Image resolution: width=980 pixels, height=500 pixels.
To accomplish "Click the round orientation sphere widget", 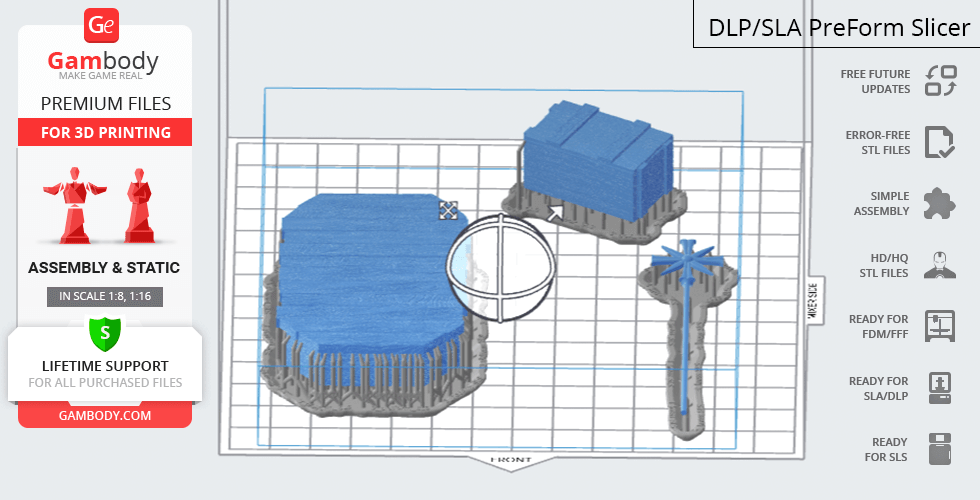I will pos(500,268).
